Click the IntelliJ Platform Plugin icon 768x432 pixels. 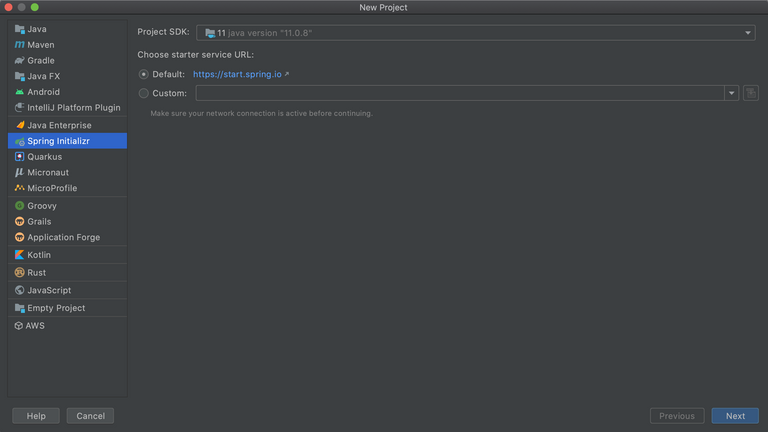coord(20,107)
